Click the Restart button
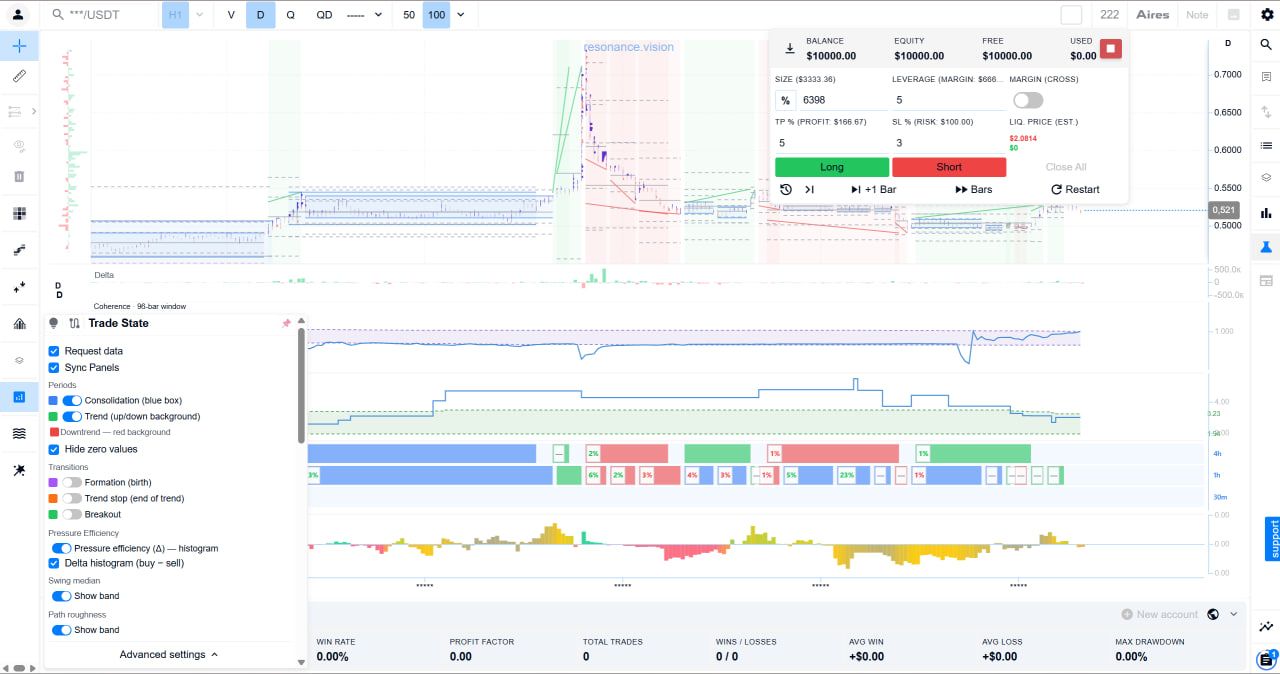The image size is (1280, 674). point(1075,189)
